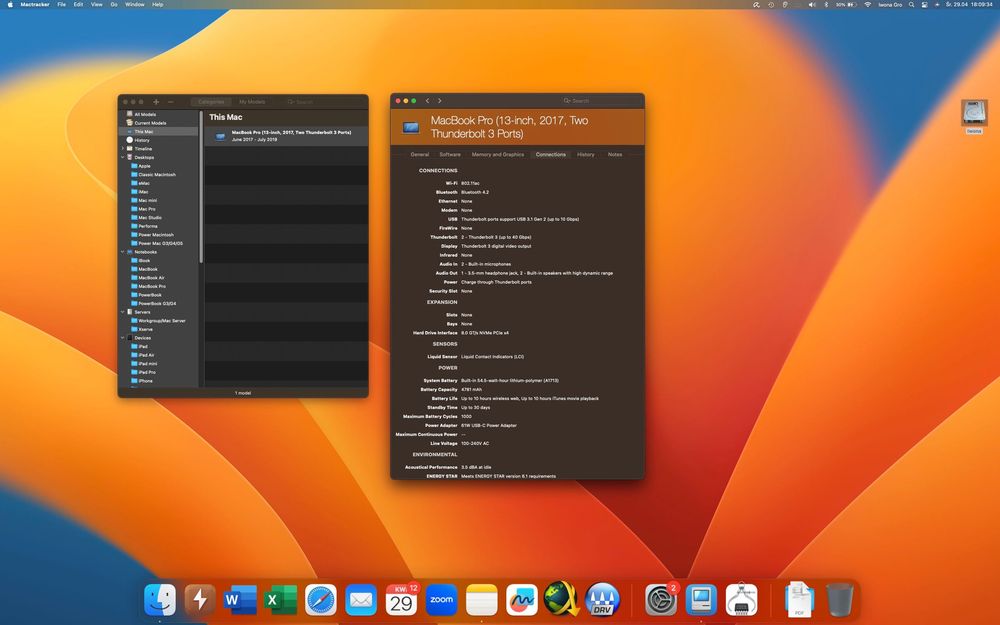The width and height of the screenshot is (1000, 625).
Task: Select the Categories segment in Mactracker toolbar
Action: pyautogui.click(x=211, y=102)
